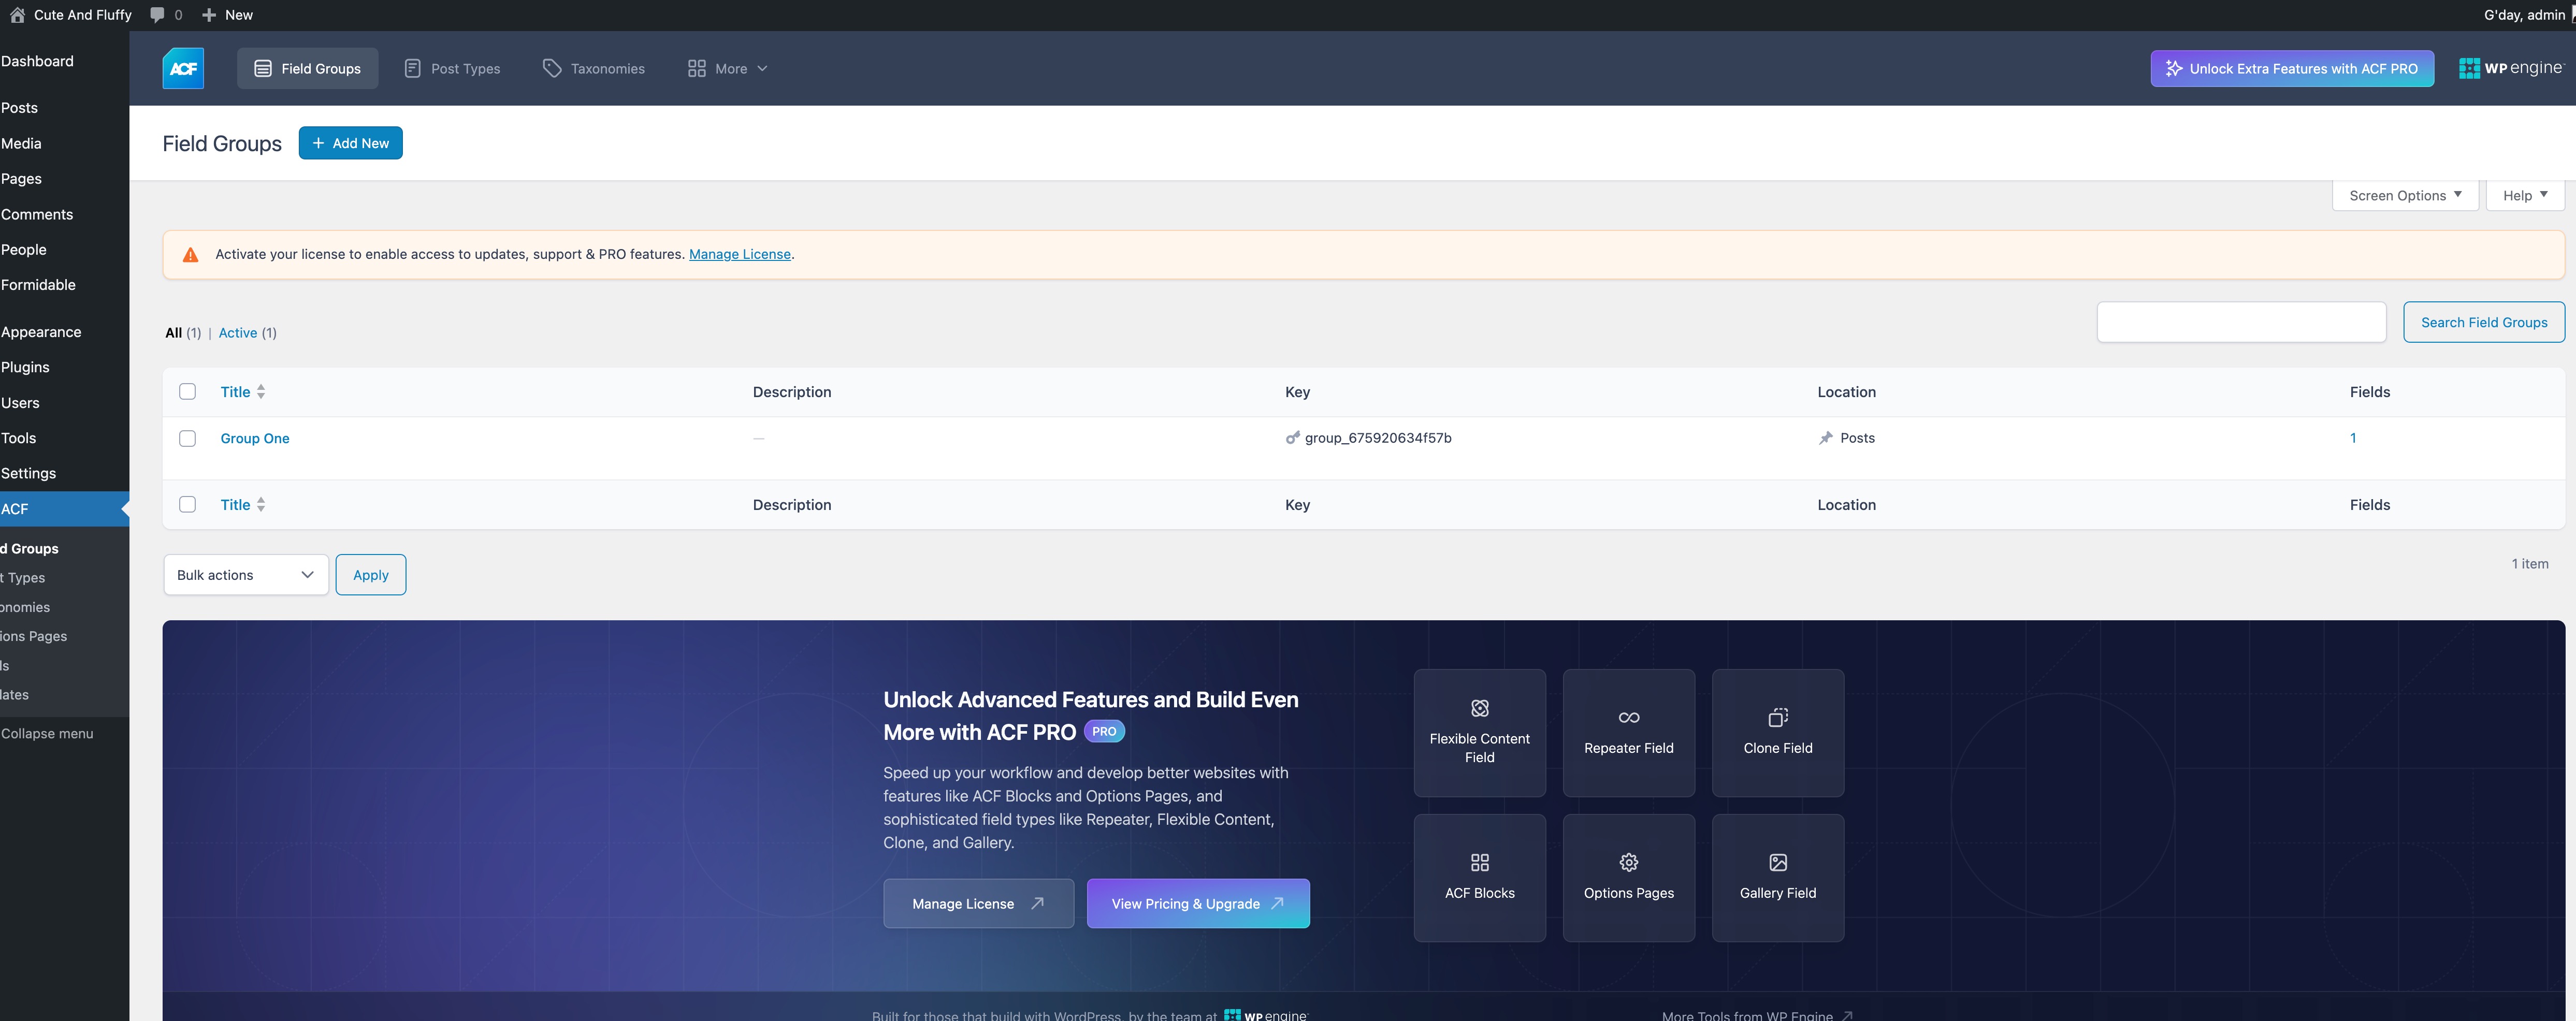Open Media in the sidebar menu

[64, 143]
